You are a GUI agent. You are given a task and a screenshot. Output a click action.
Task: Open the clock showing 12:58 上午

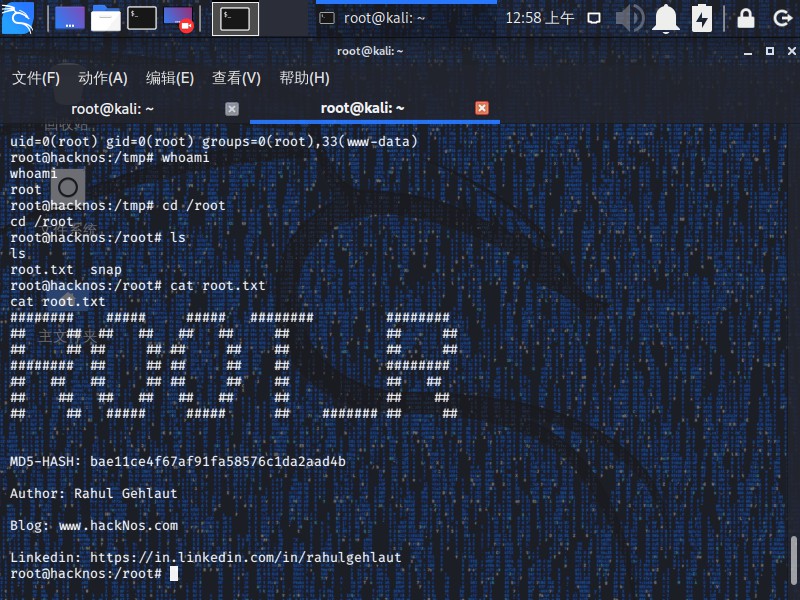[540, 18]
